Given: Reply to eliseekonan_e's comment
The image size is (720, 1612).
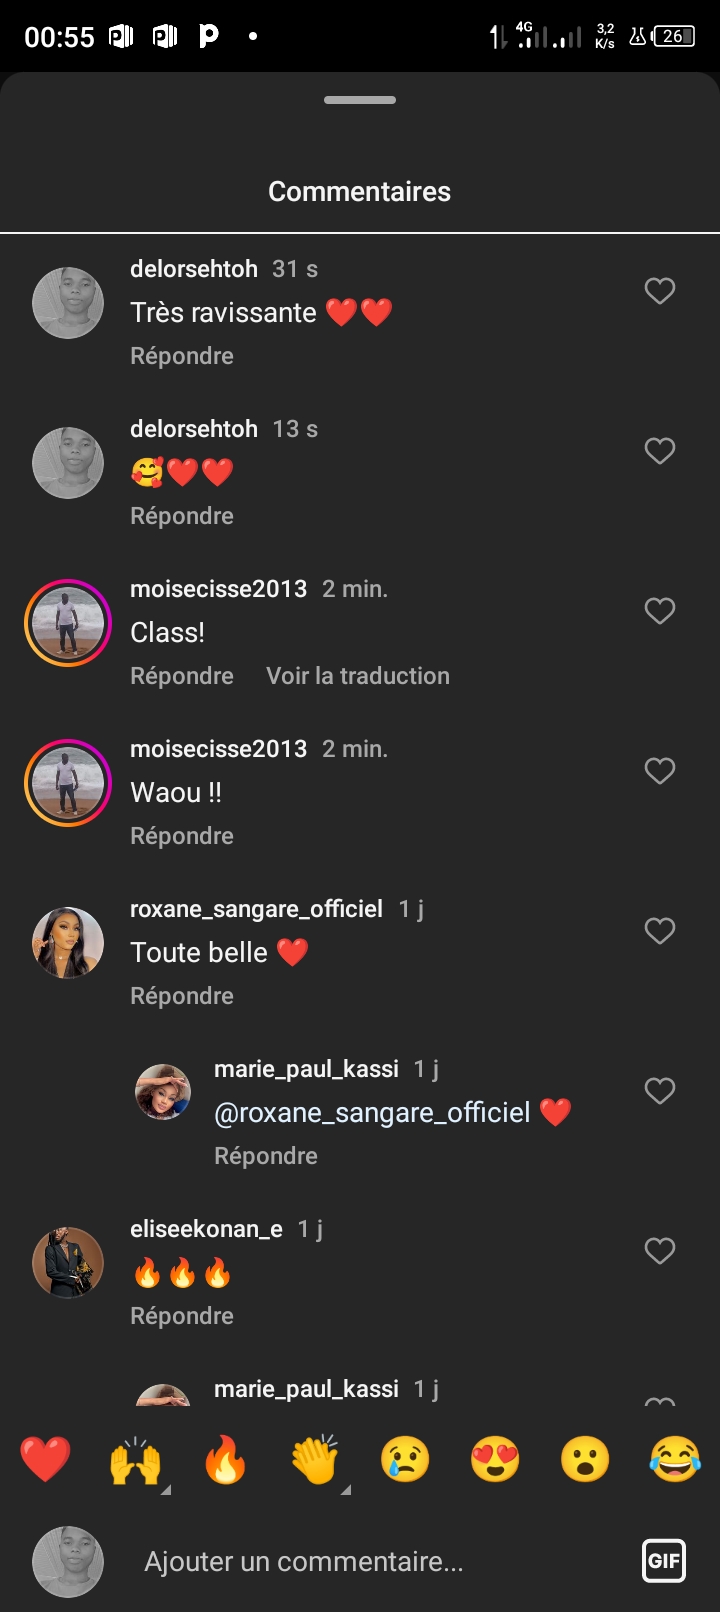Looking at the screenshot, I should [x=182, y=1316].
